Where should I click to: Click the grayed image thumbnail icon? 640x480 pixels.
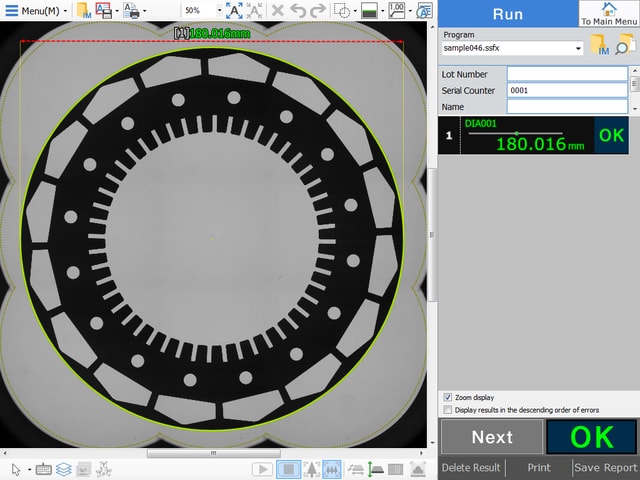click(x=84, y=470)
